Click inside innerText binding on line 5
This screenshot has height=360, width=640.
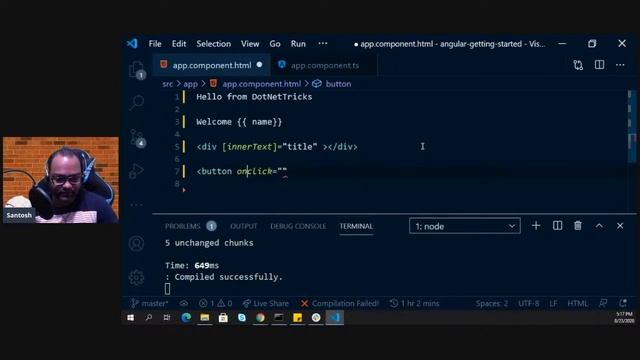click(249, 147)
